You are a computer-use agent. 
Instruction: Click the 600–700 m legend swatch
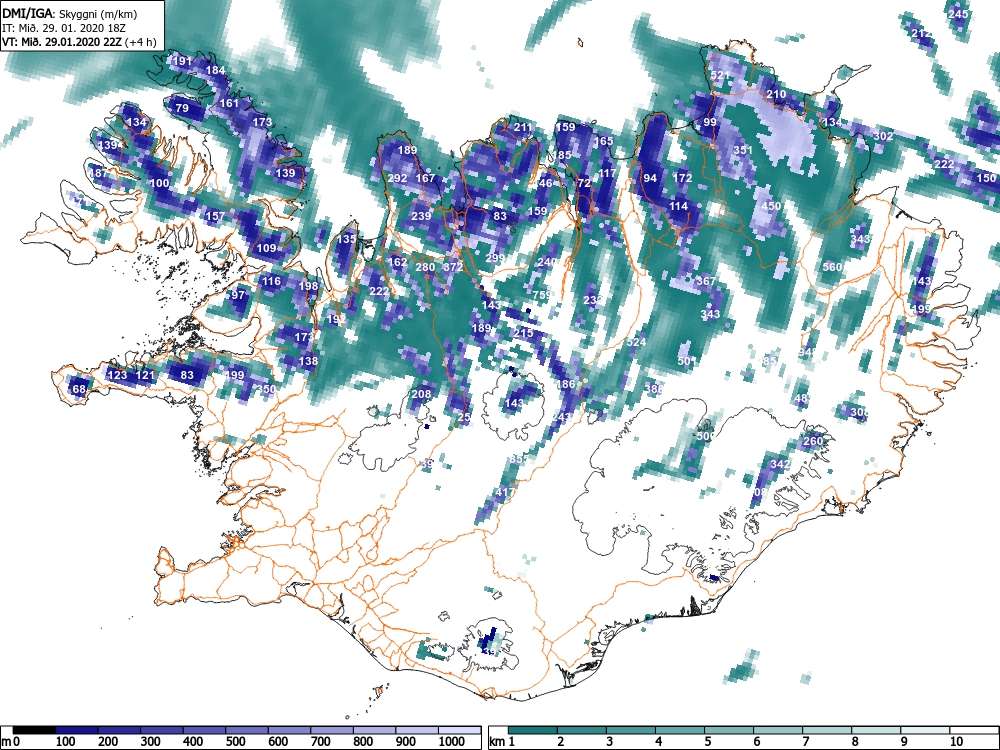290,730
